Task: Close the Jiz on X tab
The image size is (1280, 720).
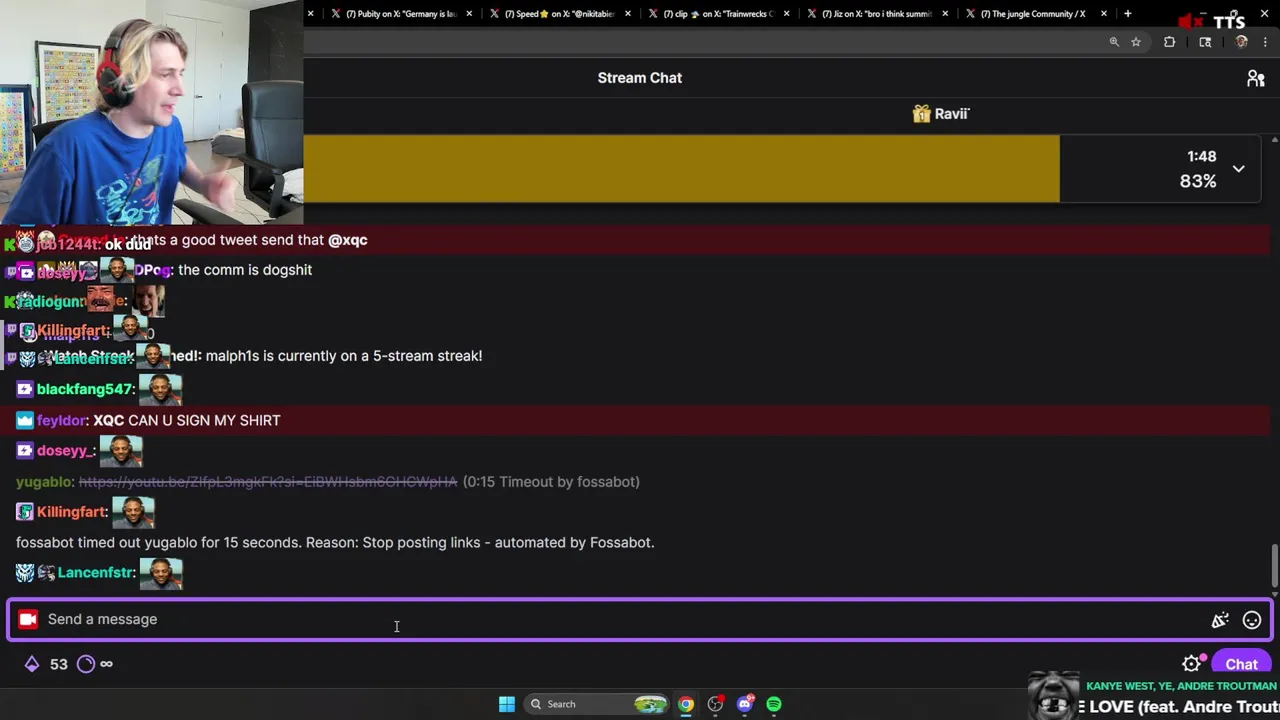Action: [x=945, y=14]
